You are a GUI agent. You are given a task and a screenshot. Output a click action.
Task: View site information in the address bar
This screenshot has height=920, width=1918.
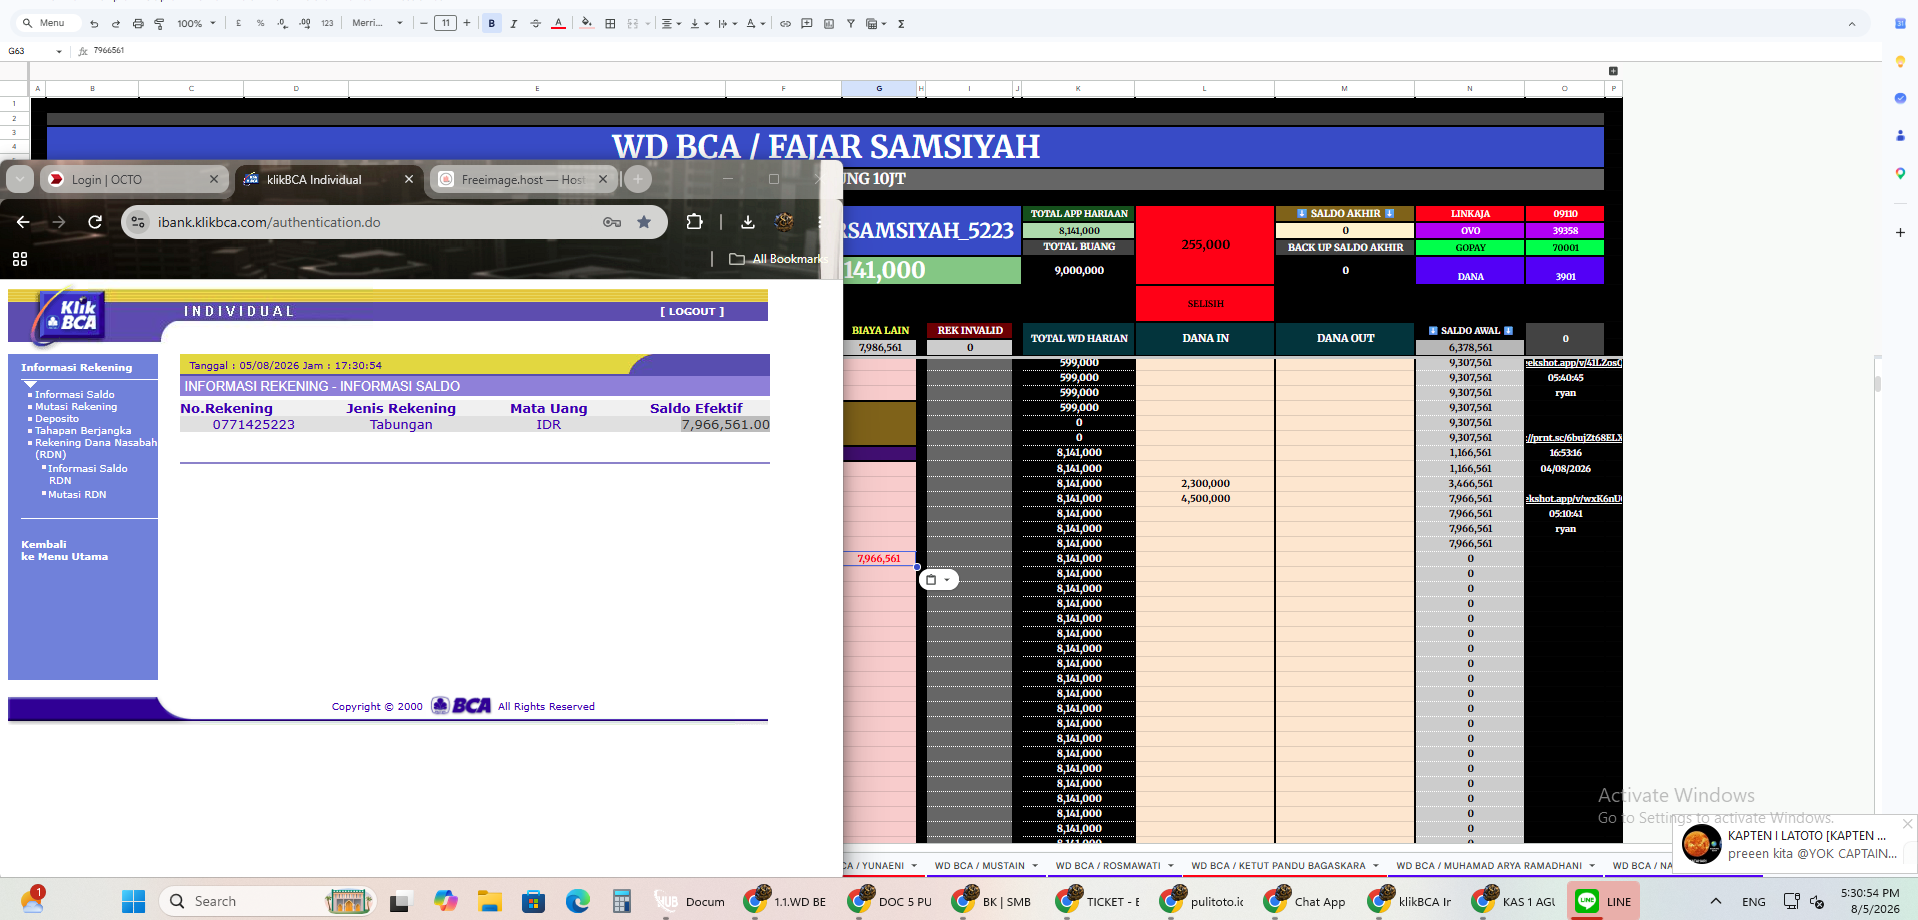[x=139, y=222]
